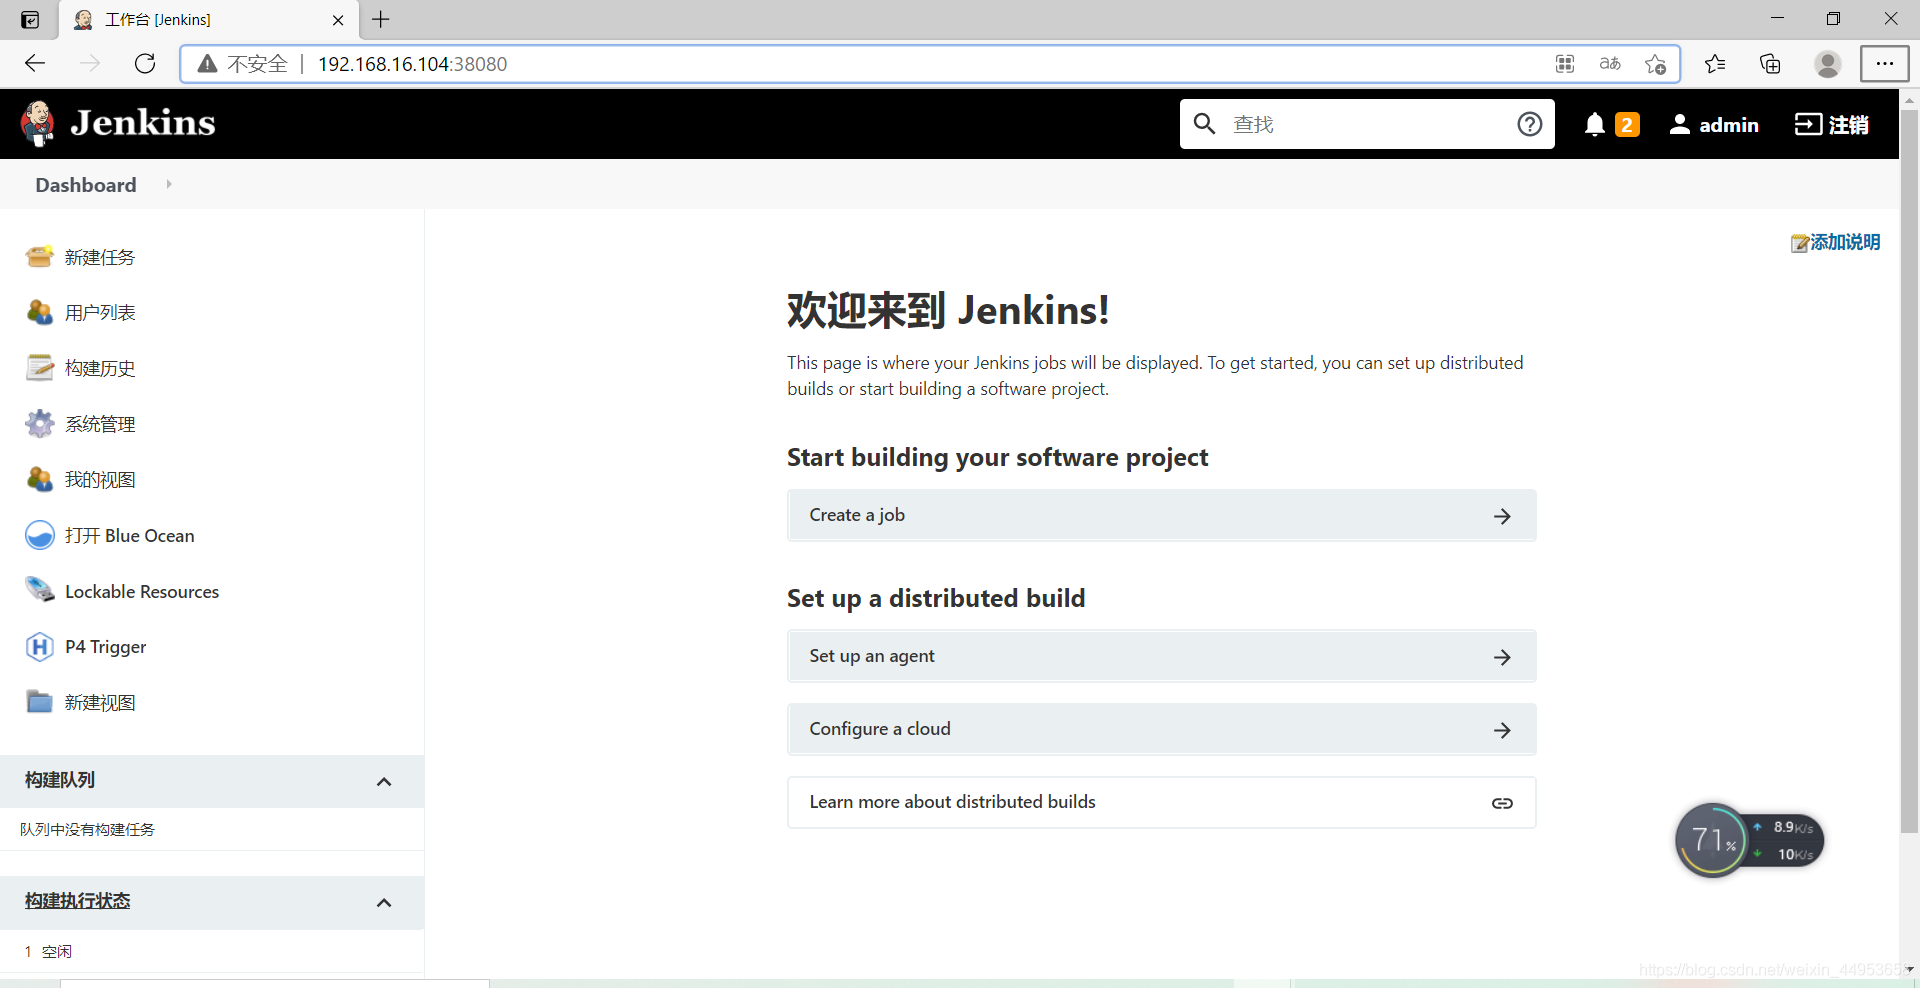The width and height of the screenshot is (1920, 988).
Task: Open browser settings and more menu
Action: point(1884,64)
